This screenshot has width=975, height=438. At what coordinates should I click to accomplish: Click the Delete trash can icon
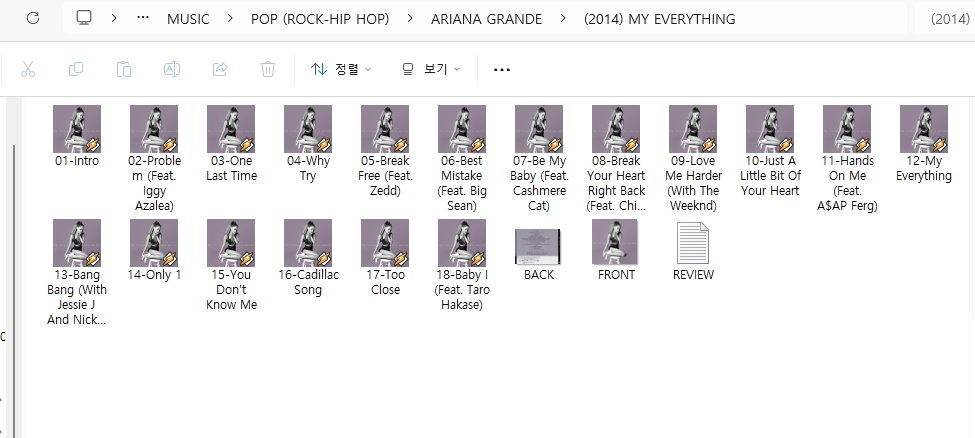[268, 69]
